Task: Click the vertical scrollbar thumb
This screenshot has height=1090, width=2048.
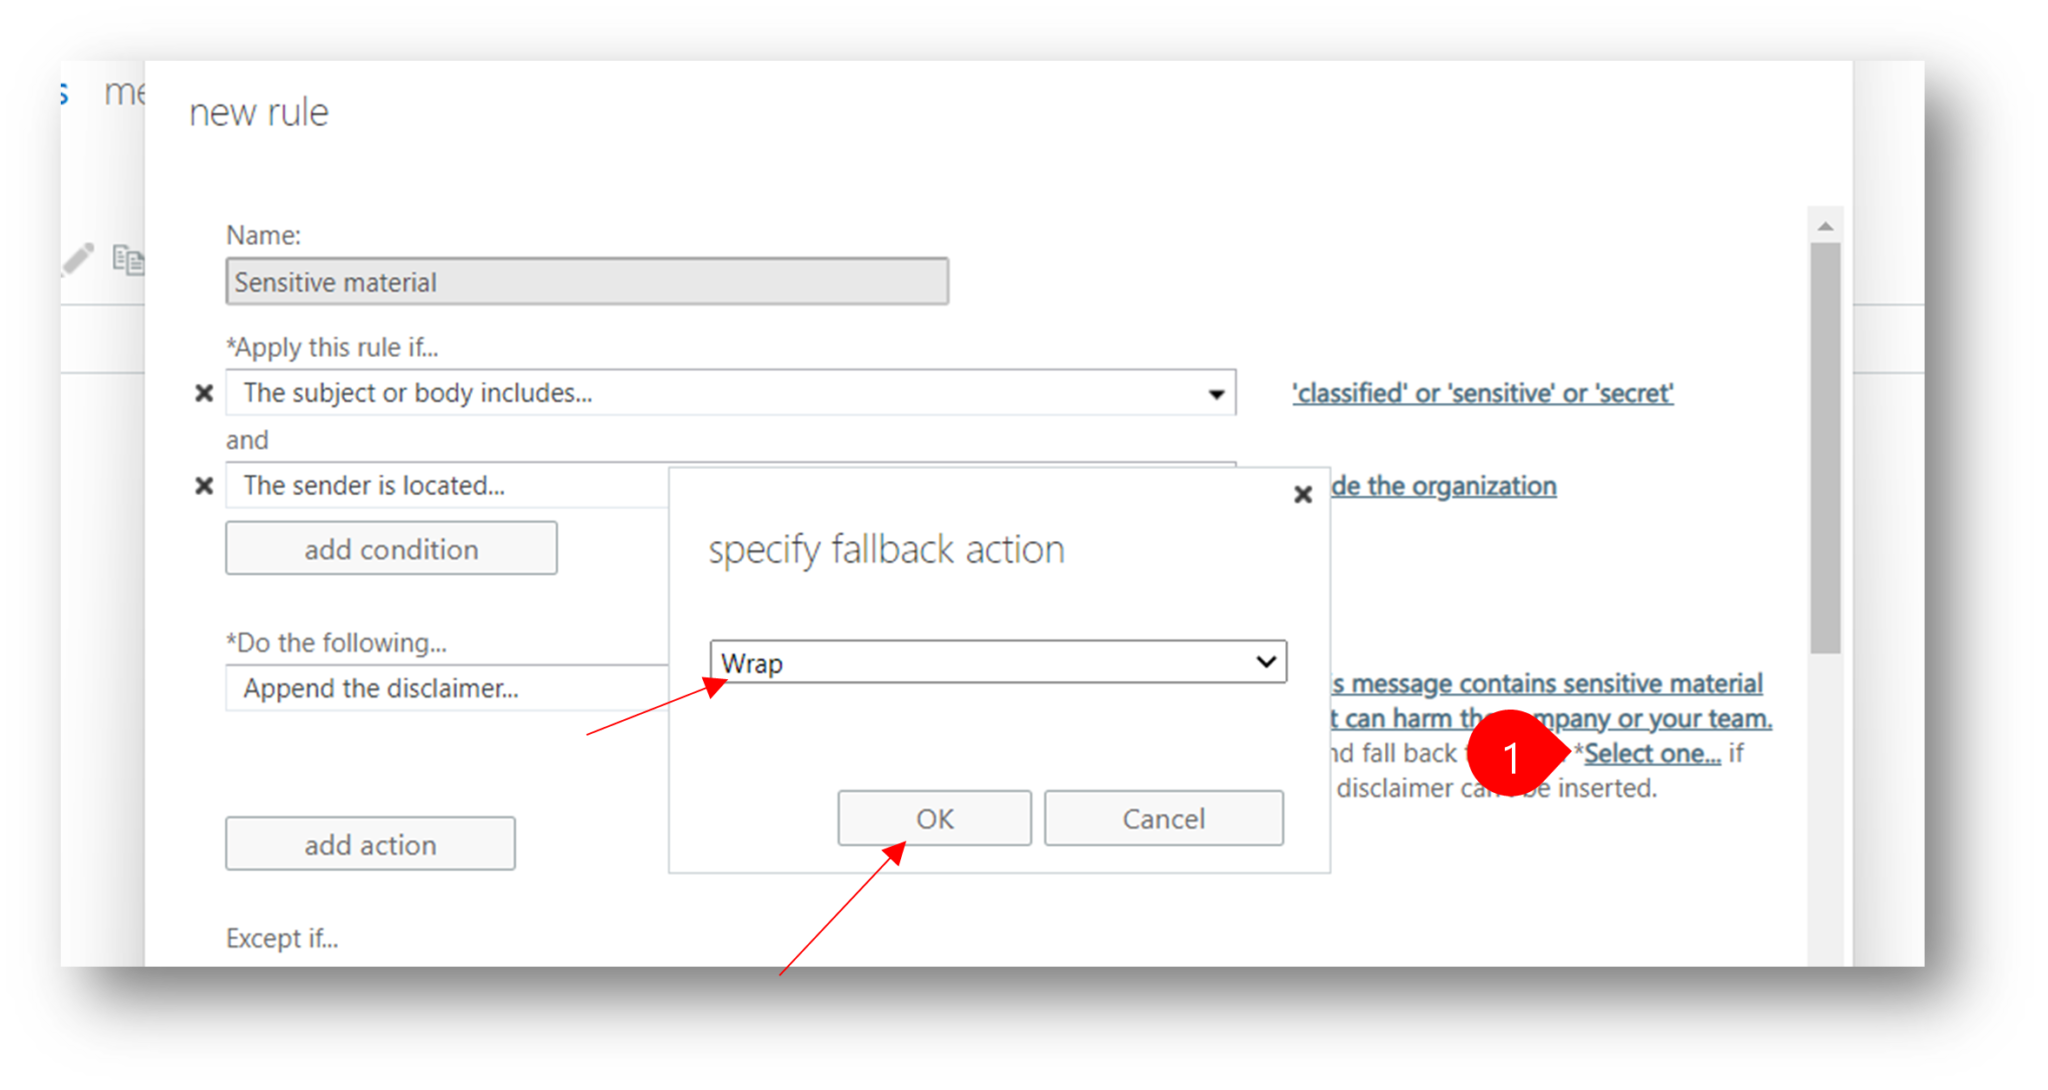Action: click(1825, 450)
